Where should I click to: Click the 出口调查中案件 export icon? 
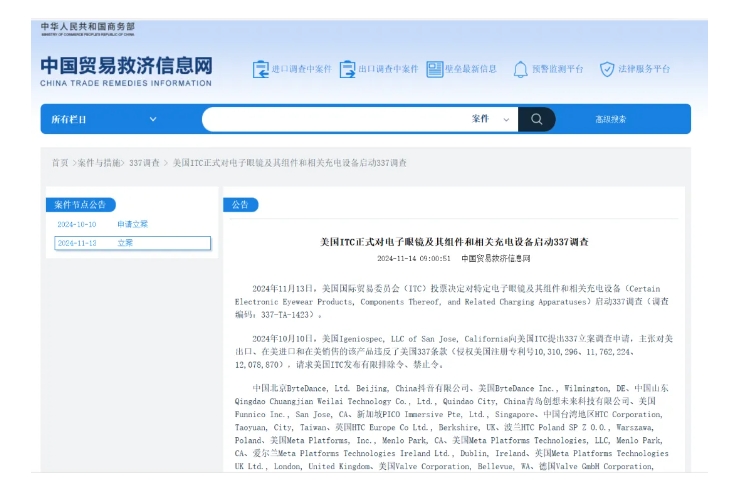[x=347, y=69]
